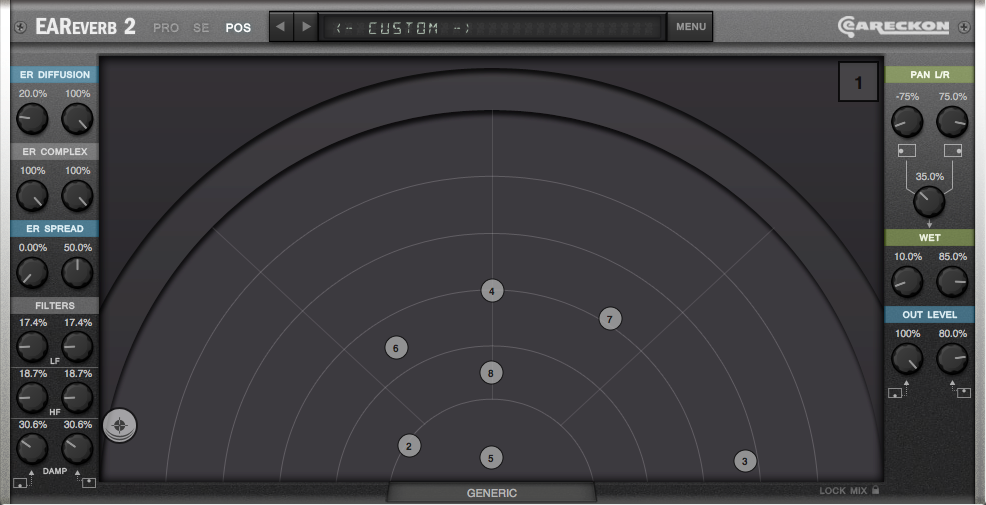The image size is (986, 505).
Task: Click the WET section header
Action: coord(929,238)
